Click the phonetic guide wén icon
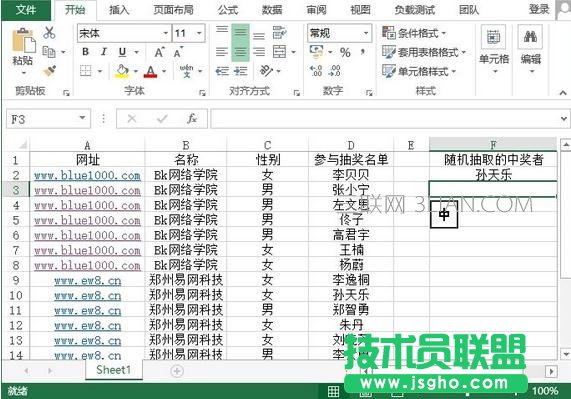 [x=186, y=71]
